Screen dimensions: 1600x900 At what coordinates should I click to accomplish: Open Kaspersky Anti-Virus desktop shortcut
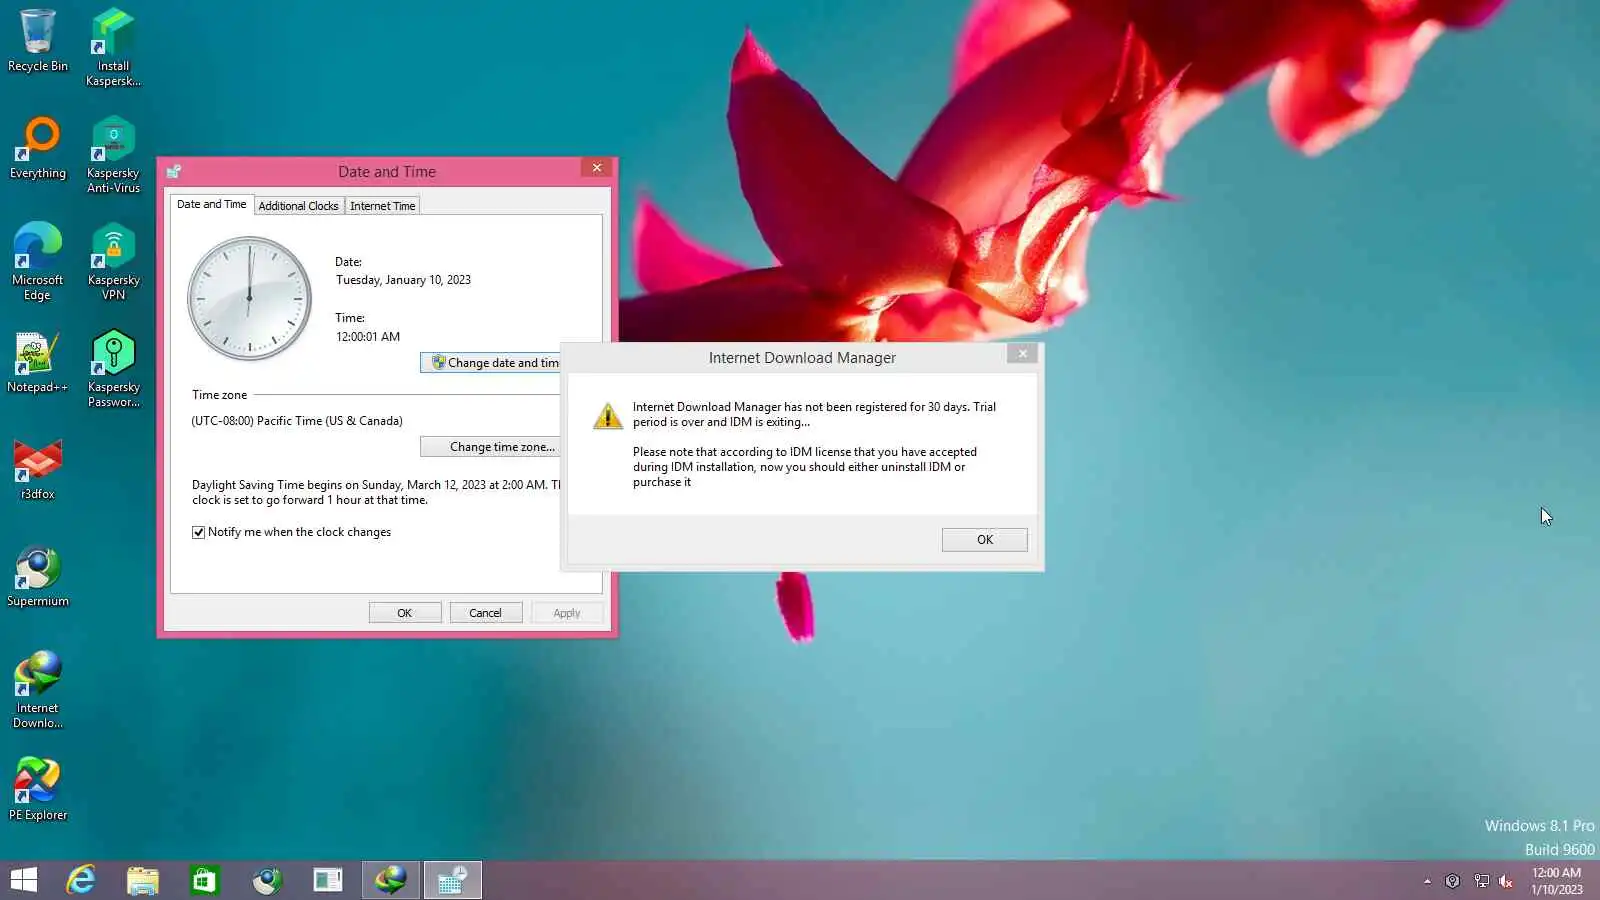tap(113, 155)
